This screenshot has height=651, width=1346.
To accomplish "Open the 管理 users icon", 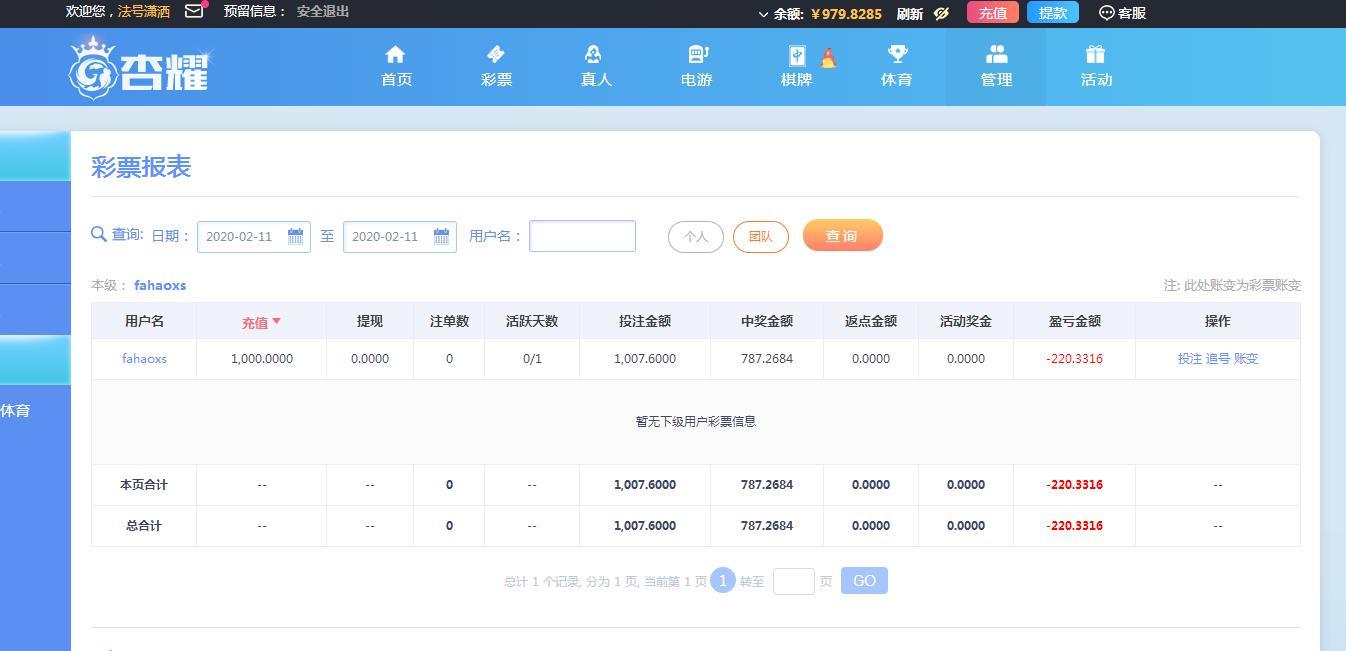I will click(996, 54).
